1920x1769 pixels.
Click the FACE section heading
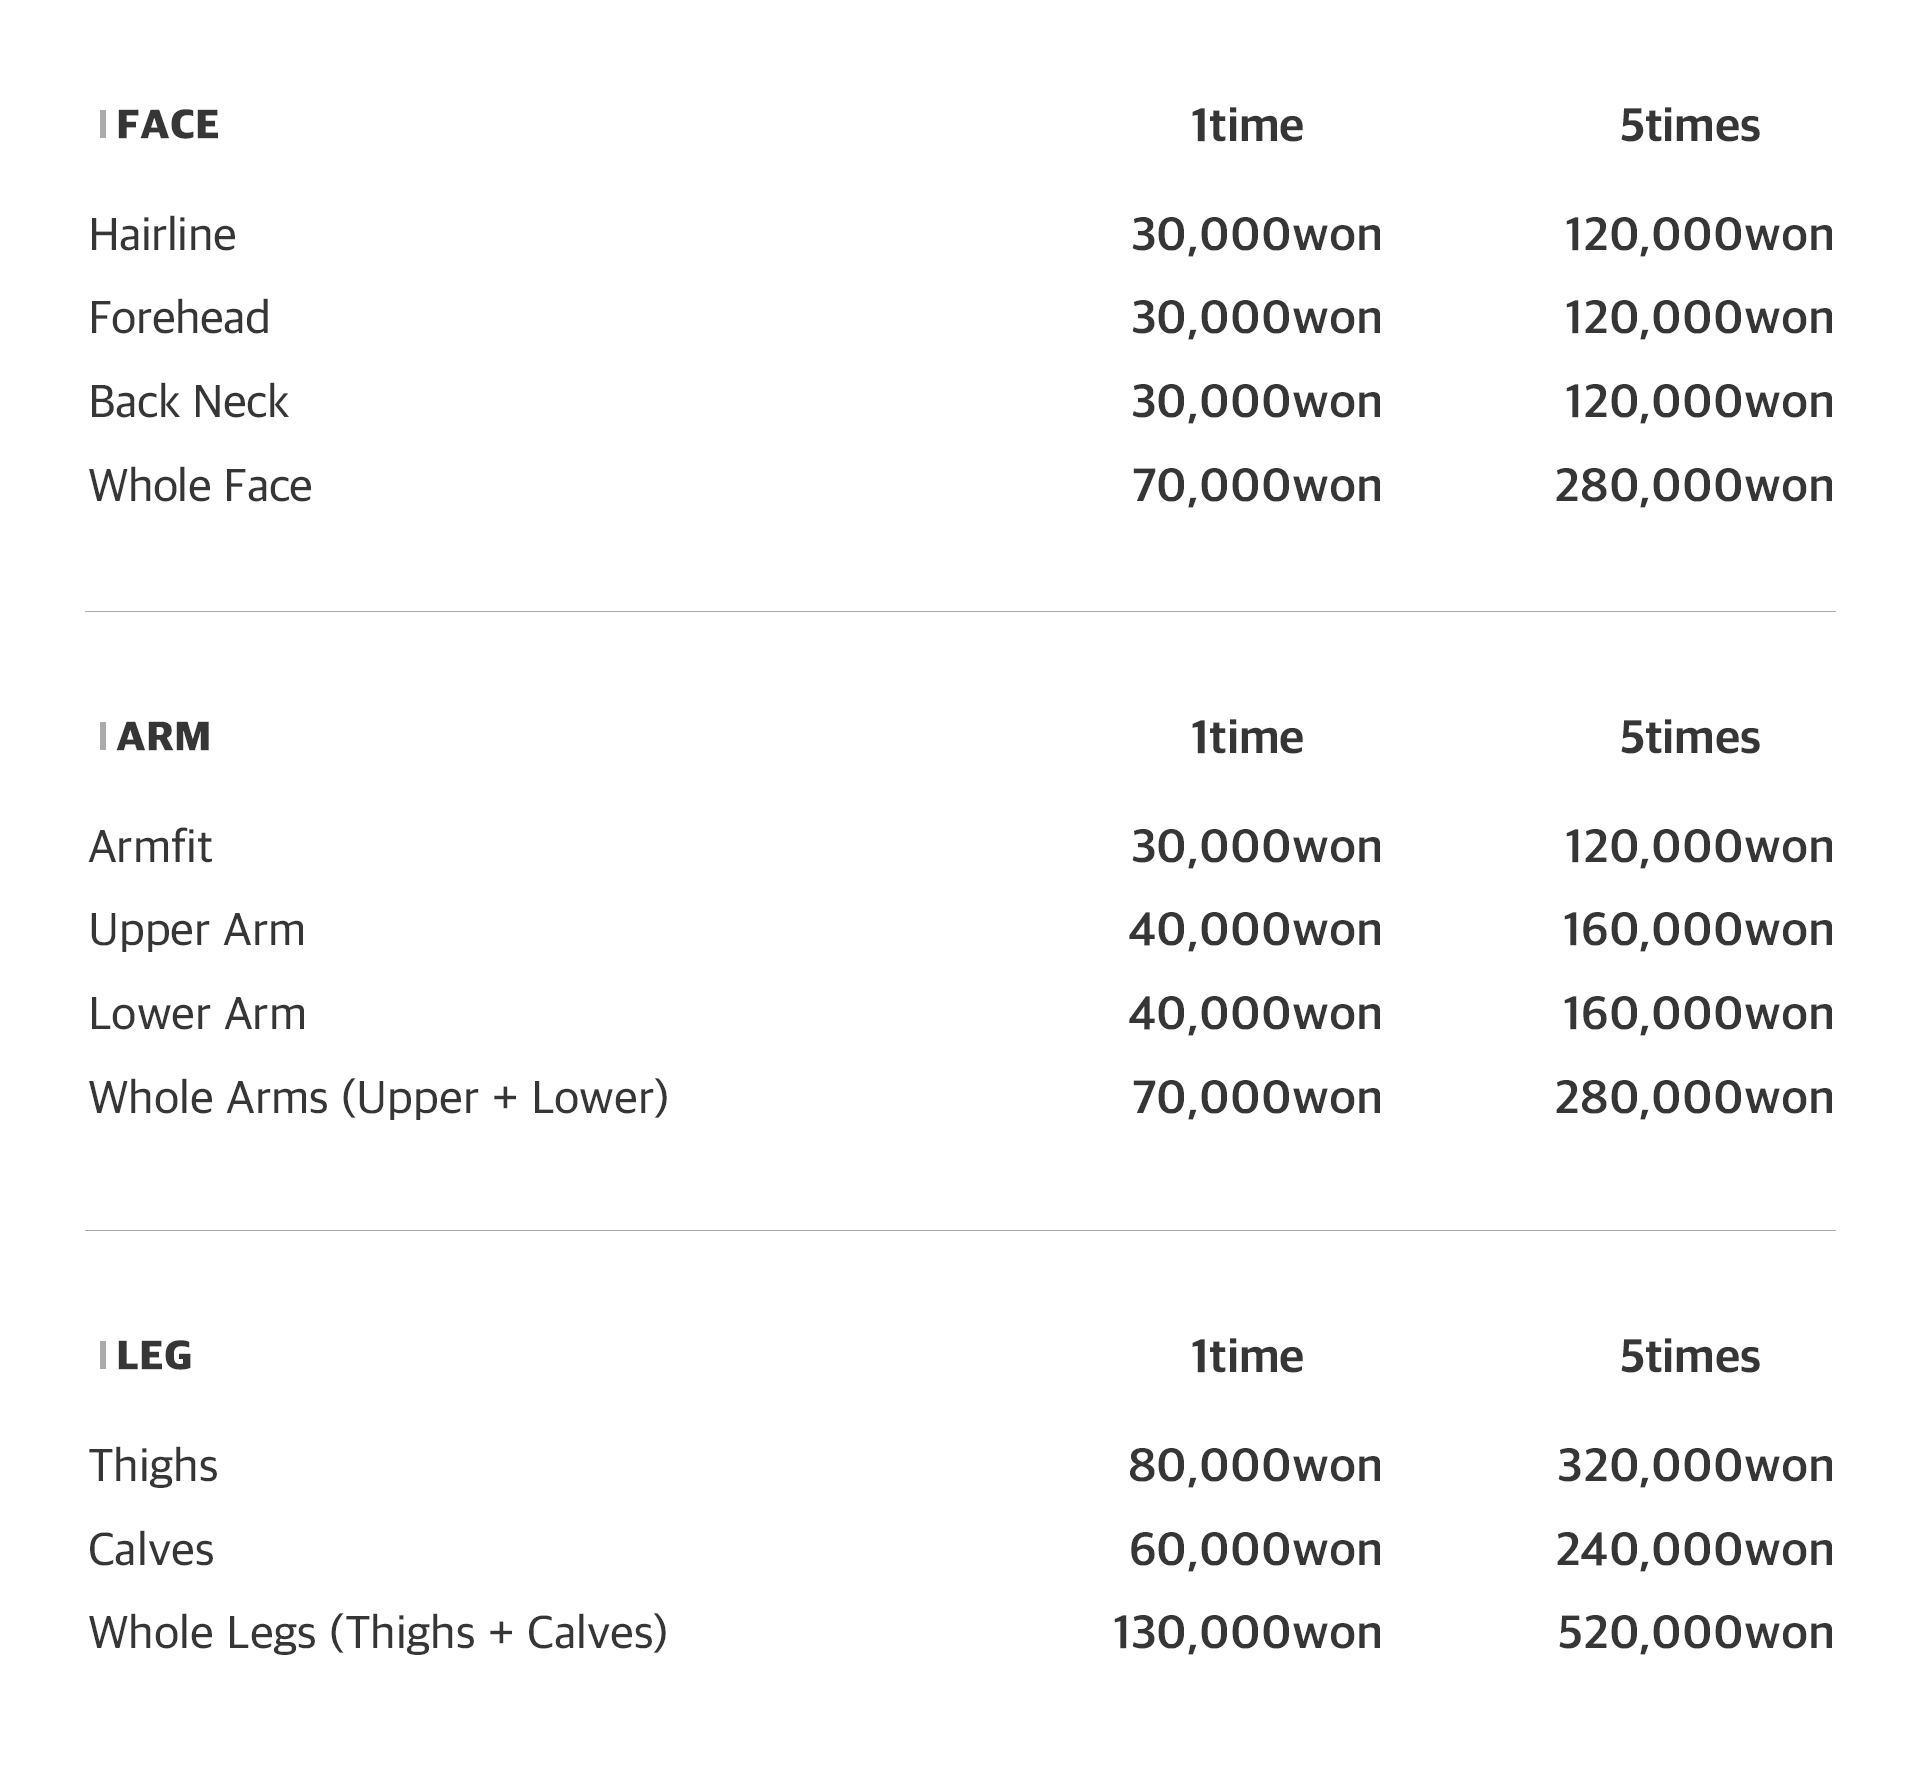pos(167,125)
